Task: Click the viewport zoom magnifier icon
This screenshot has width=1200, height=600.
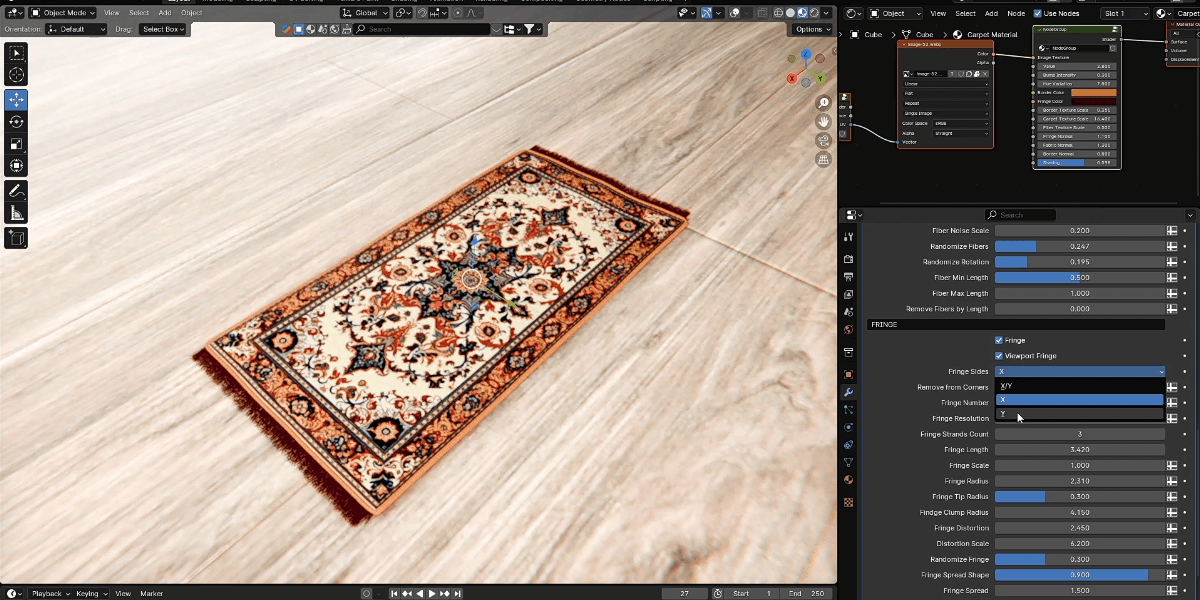Action: coord(823,103)
